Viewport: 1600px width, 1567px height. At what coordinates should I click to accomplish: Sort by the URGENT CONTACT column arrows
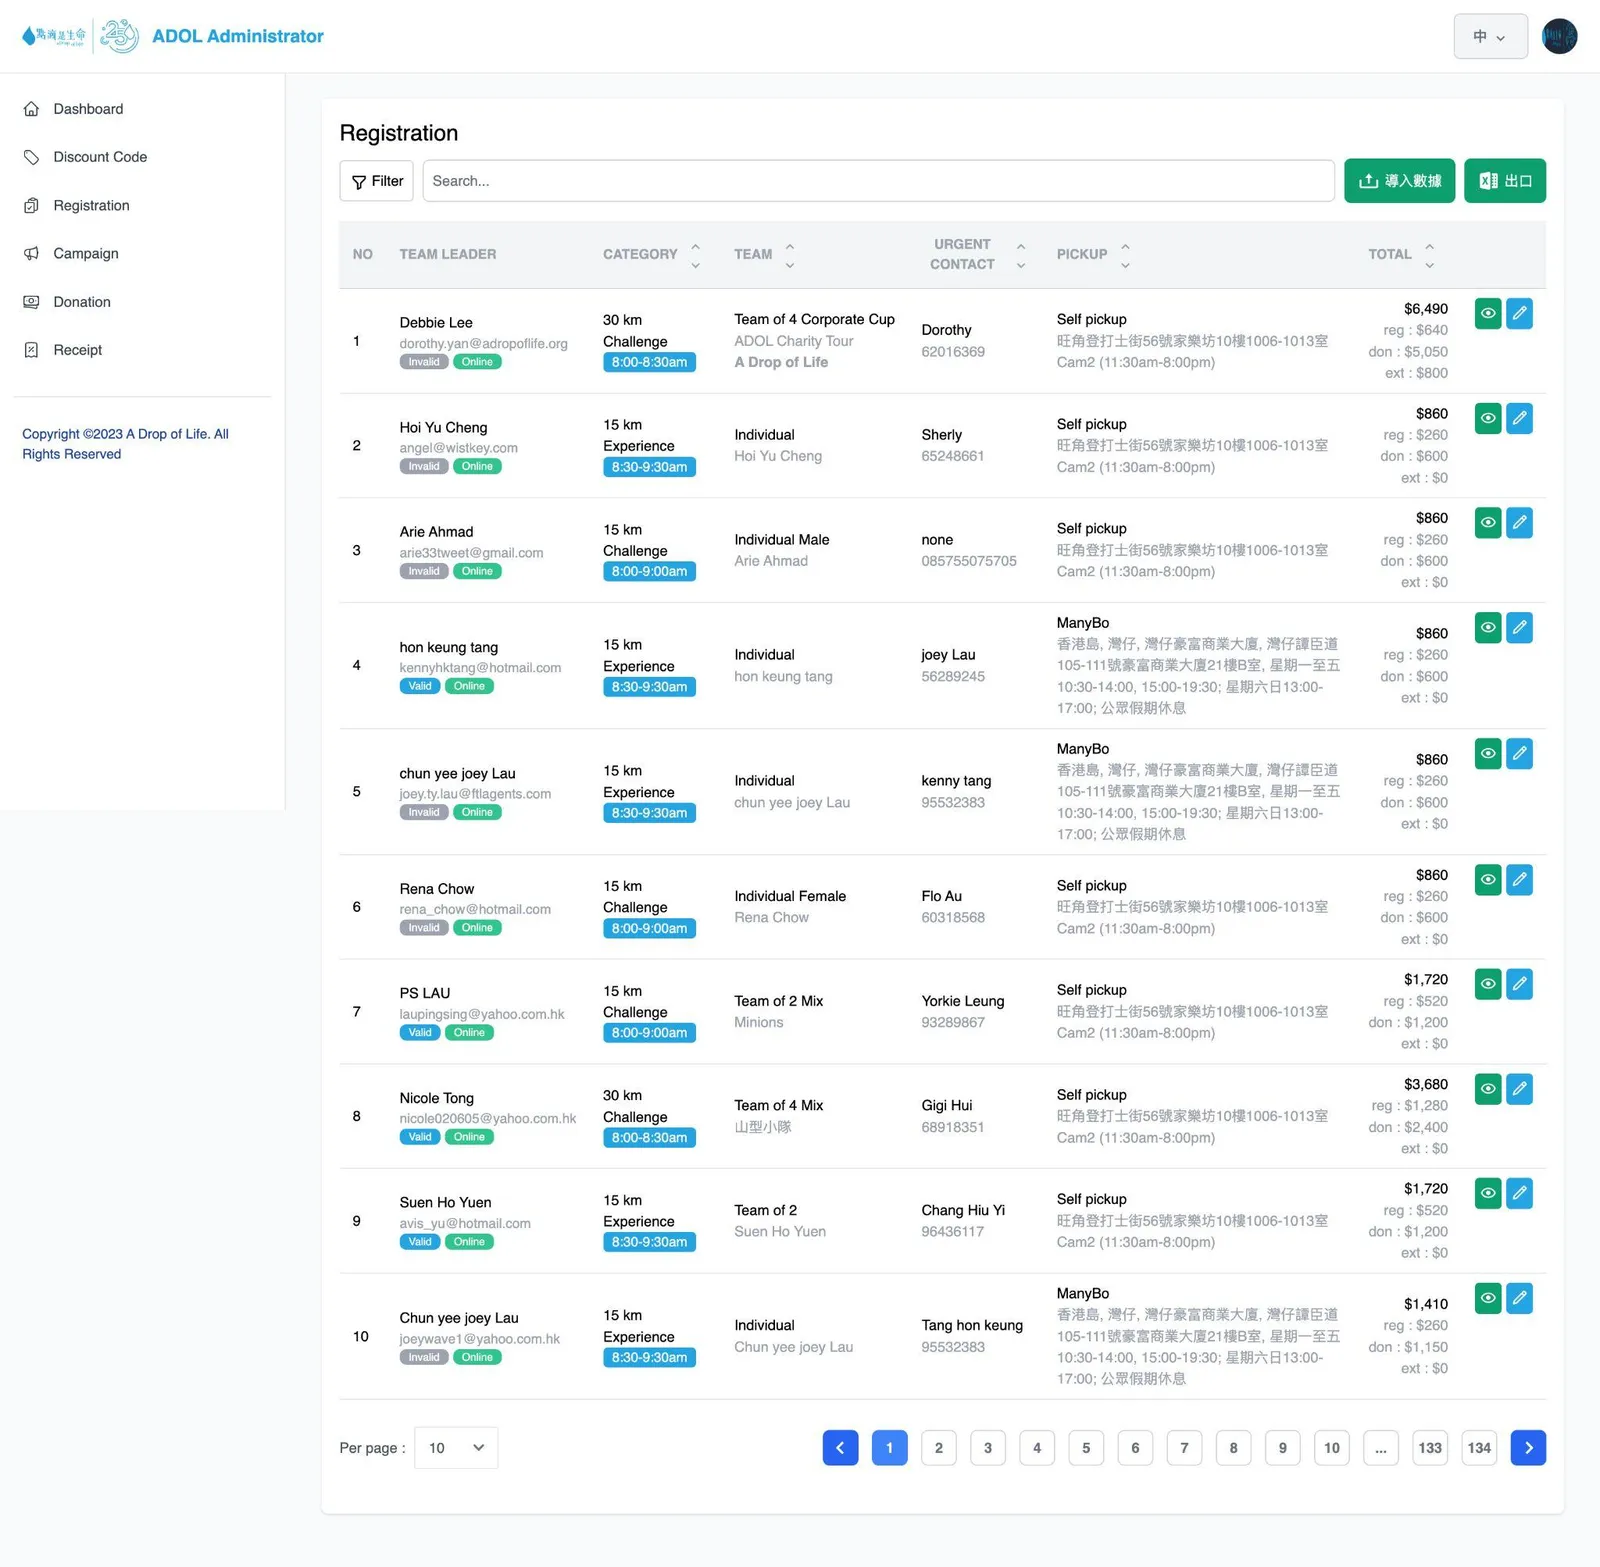point(1020,255)
